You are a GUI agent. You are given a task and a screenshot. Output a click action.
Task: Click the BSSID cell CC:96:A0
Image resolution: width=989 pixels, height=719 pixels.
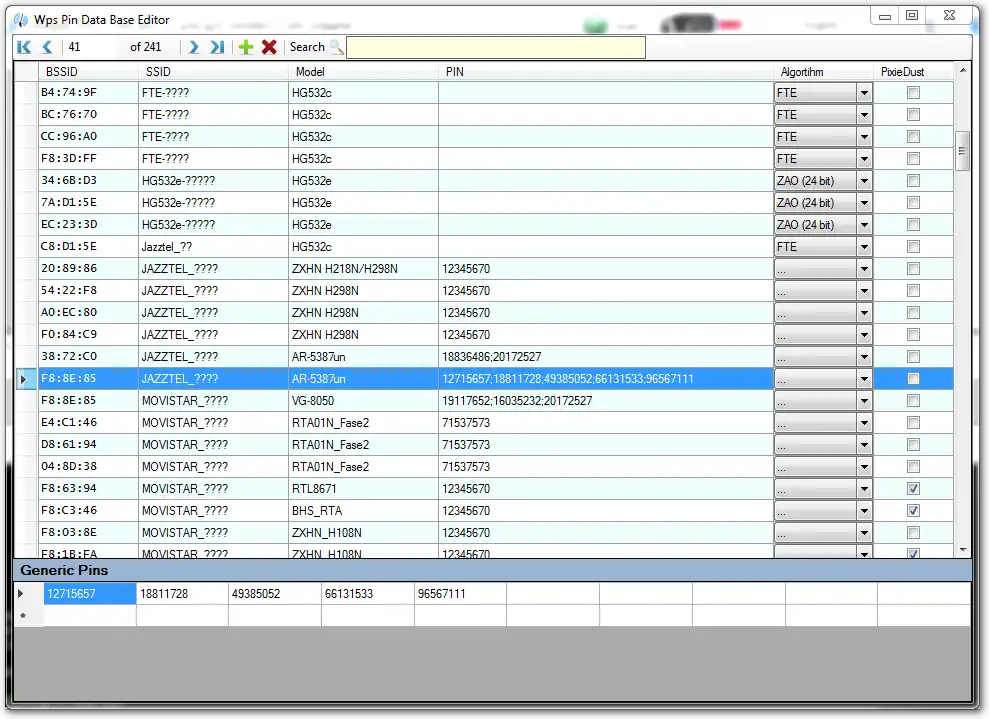coord(88,136)
